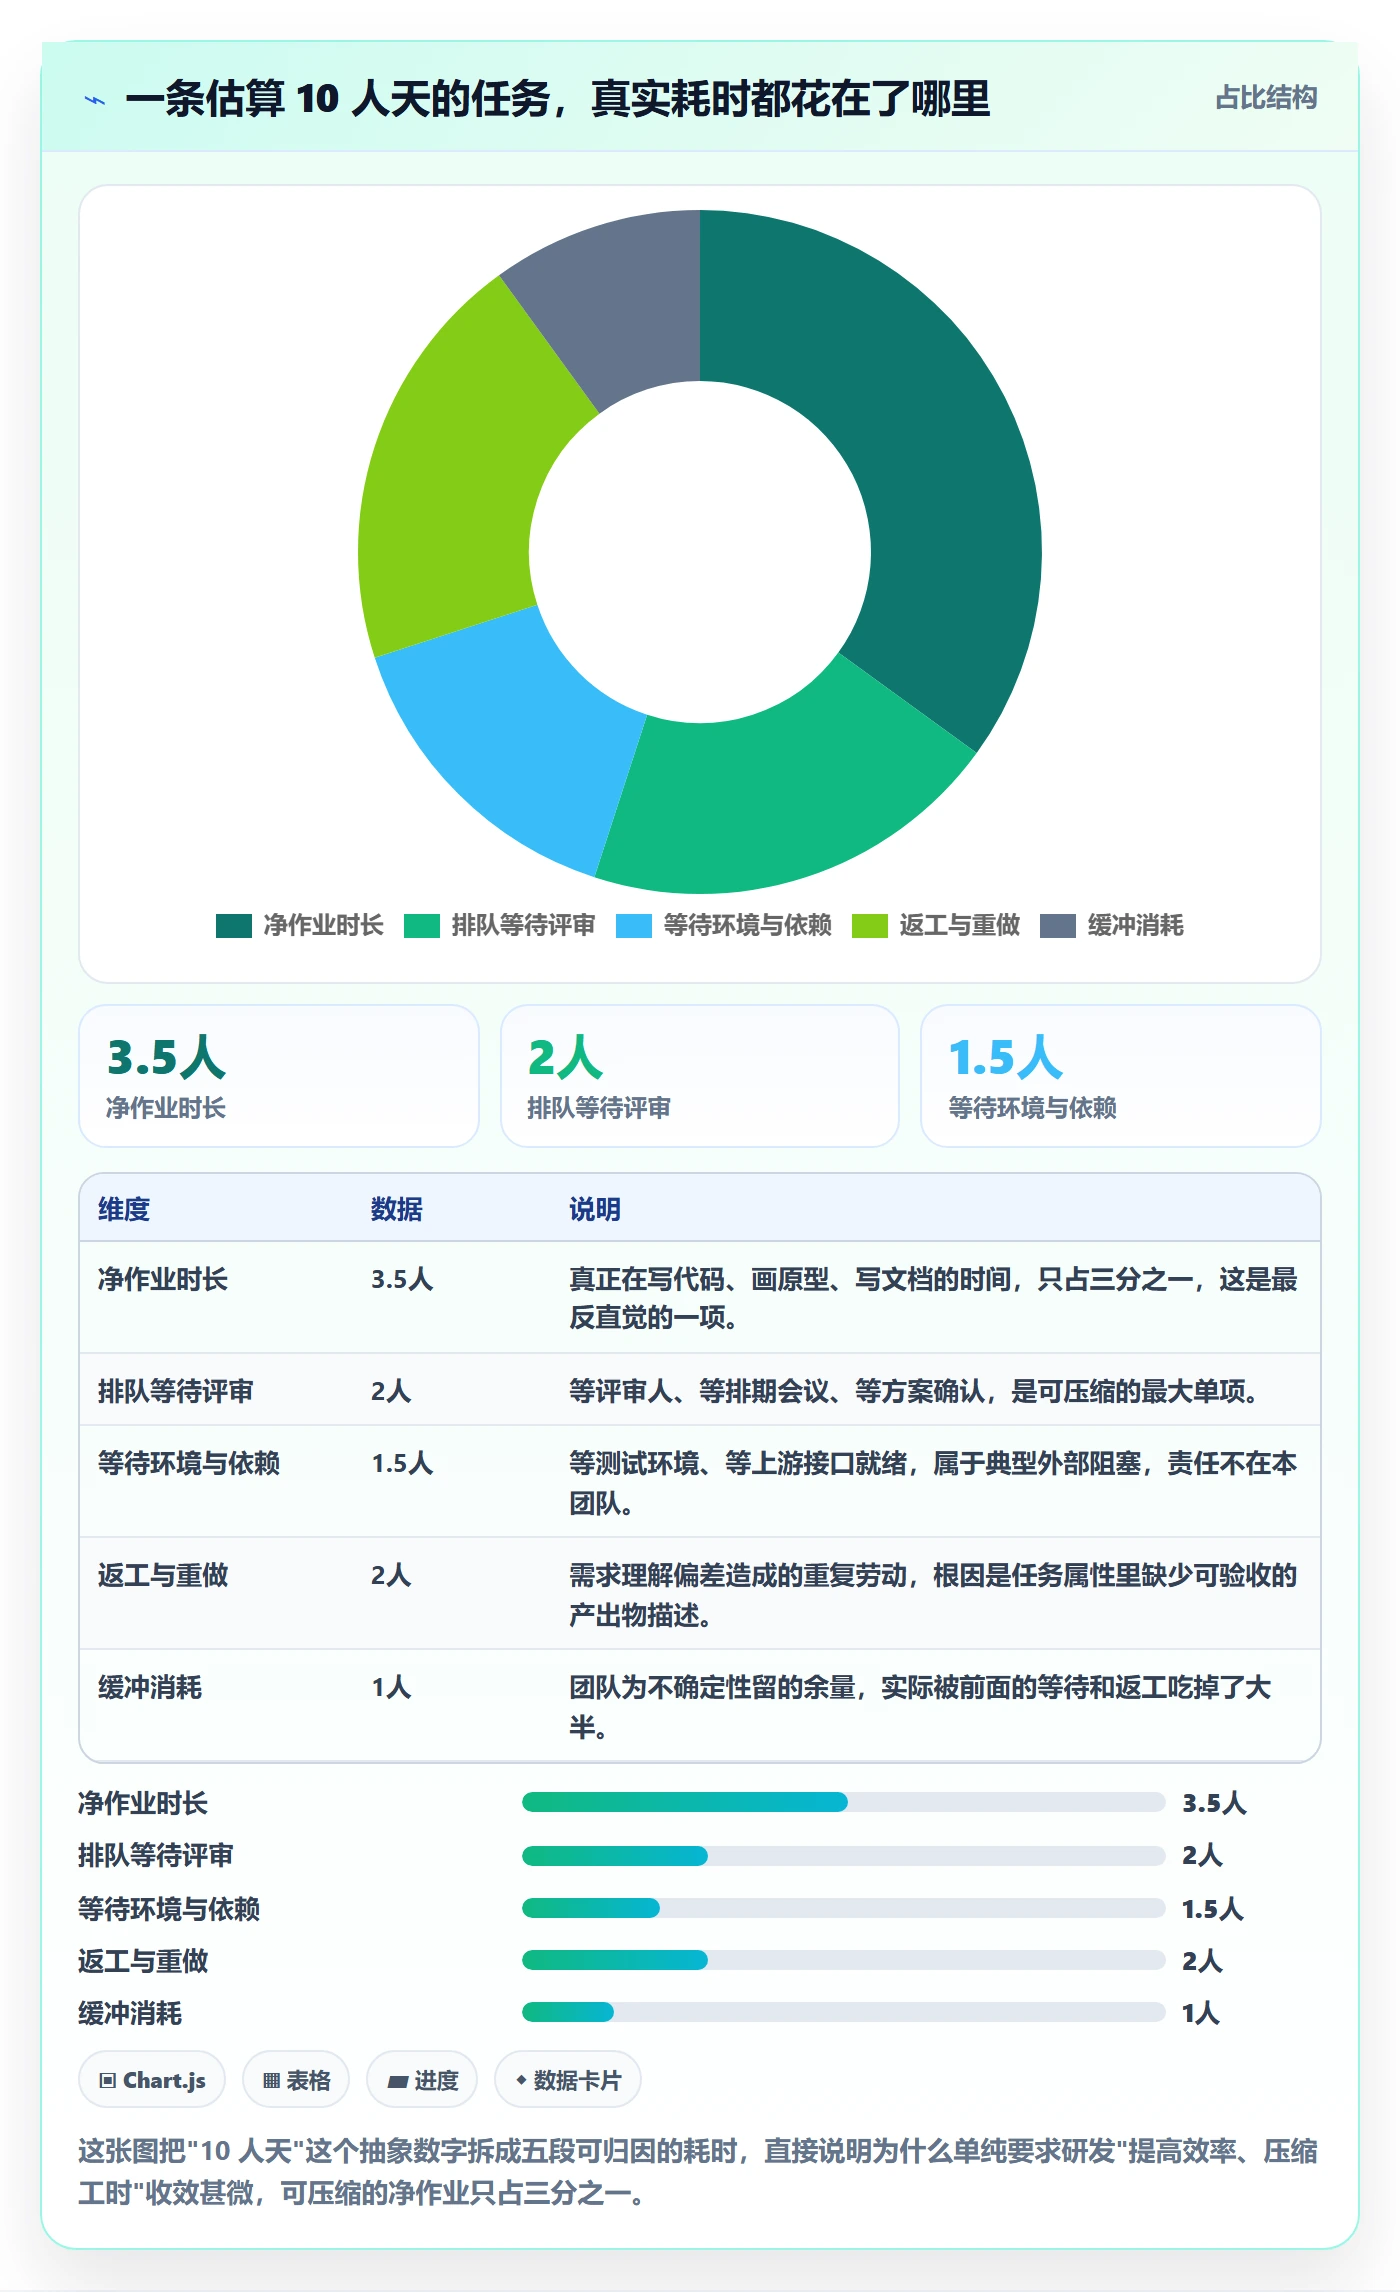Click the 等待环境与依赖 progress bar
This screenshot has width=1400, height=2292.
click(x=844, y=1908)
